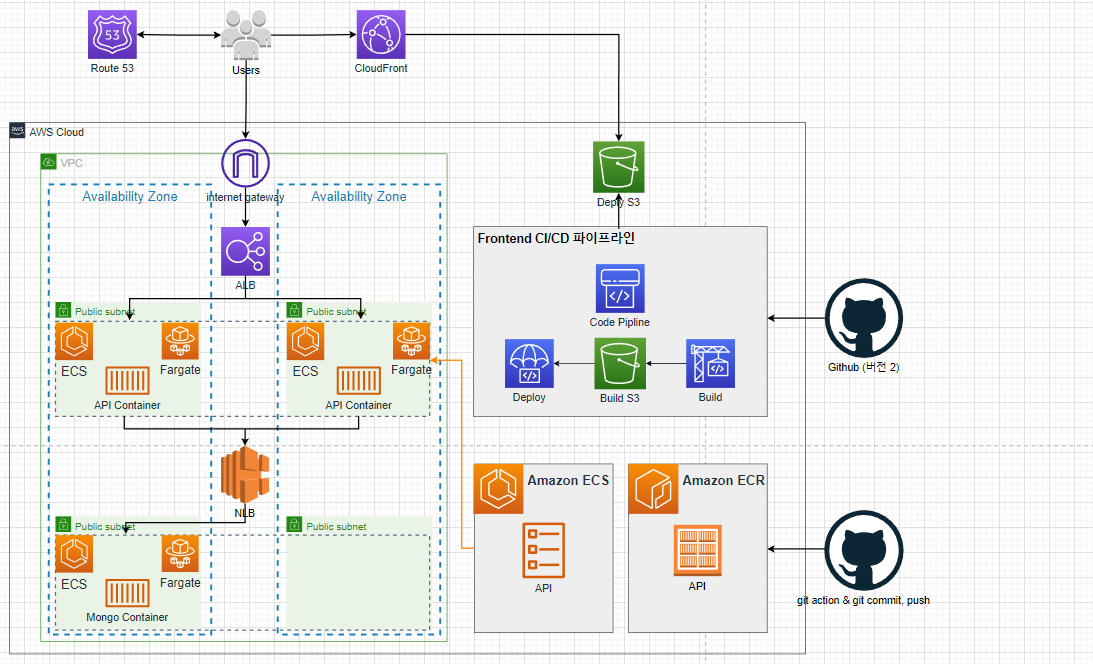1093x664 pixels.
Task: Select the API registry icon in Amazon ECR
Action: (x=697, y=550)
